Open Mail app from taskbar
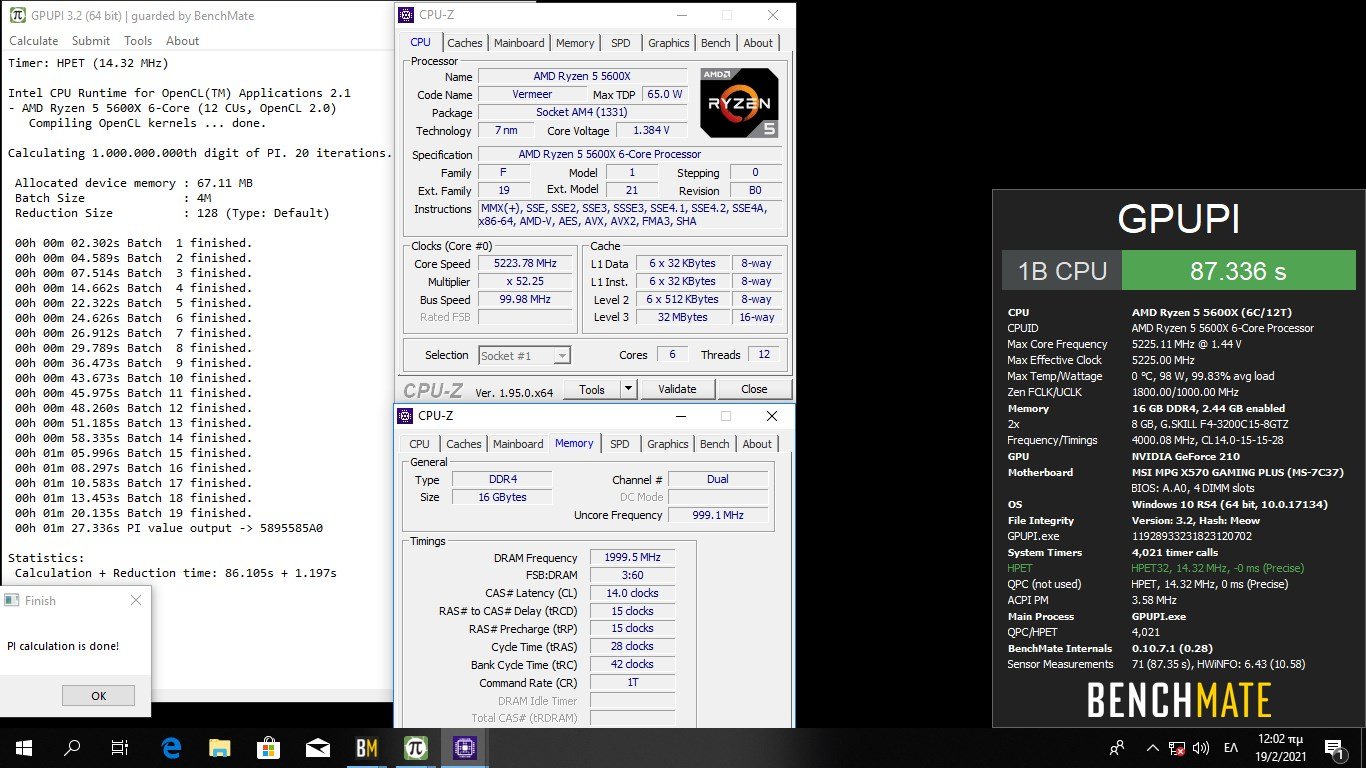The width and height of the screenshot is (1366, 768). coord(318,748)
